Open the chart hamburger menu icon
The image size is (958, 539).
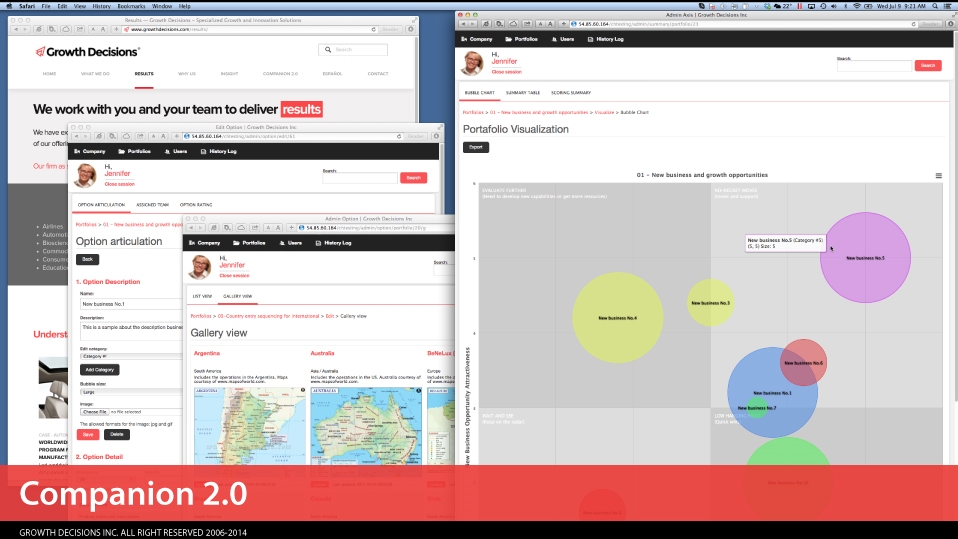point(938,175)
